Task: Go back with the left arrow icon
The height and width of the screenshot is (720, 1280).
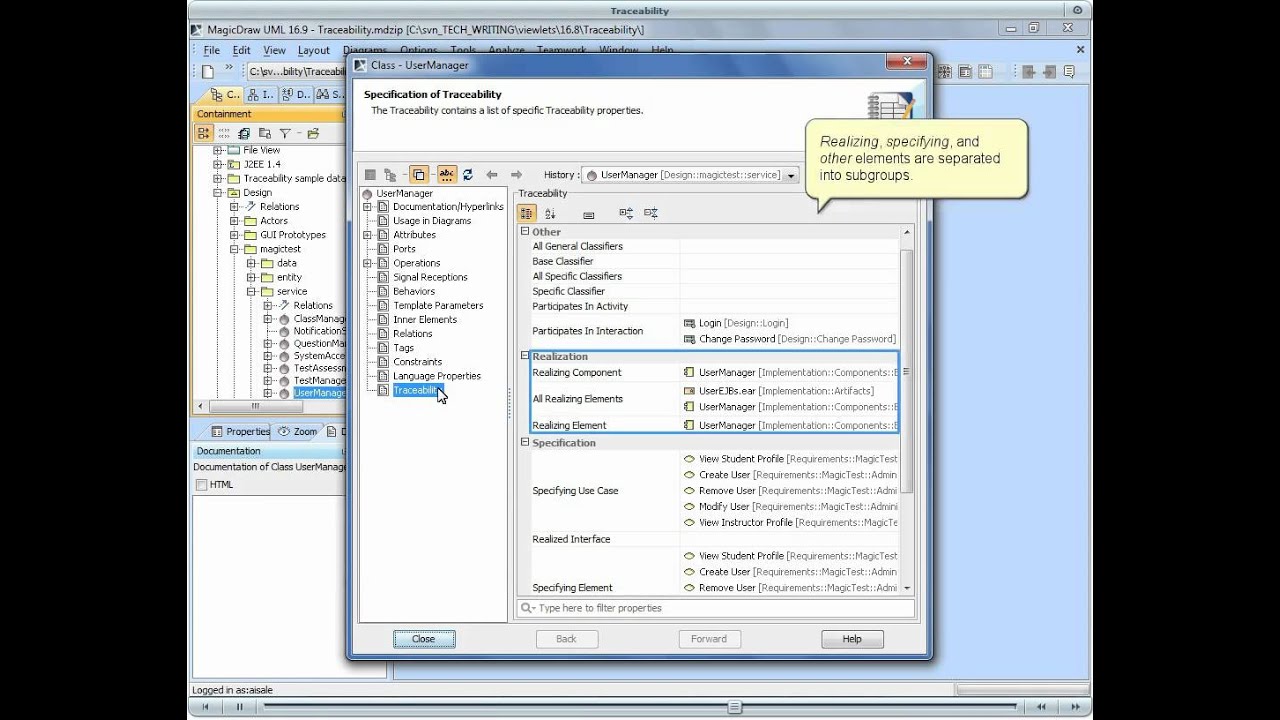Action: pos(492,175)
